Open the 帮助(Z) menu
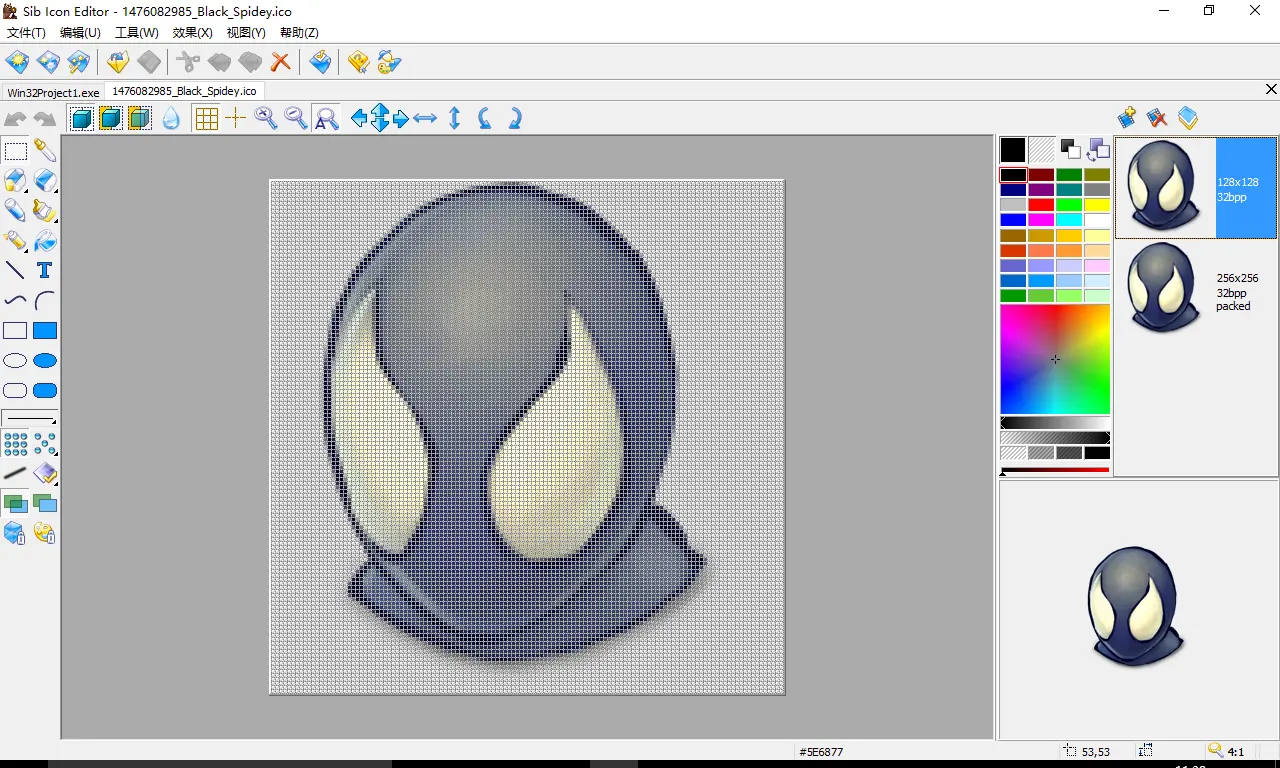The width and height of the screenshot is (1280, 768). tap(300, 33)
